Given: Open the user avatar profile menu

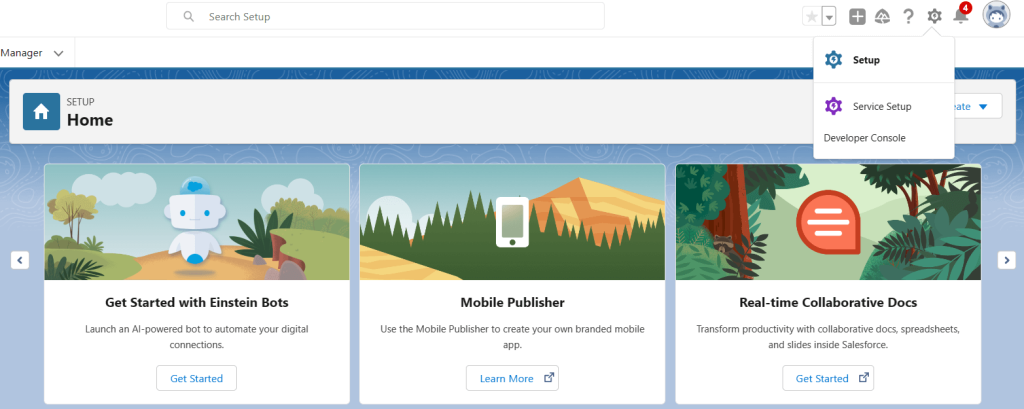Looking at the screenshot, I should pyautogui.click(x=997, y=16).
